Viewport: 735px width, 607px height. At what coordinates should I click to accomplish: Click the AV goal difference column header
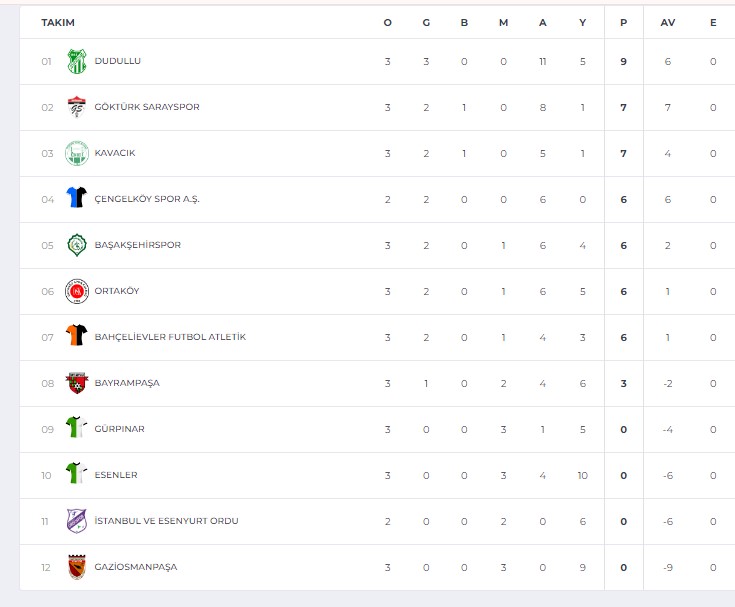668,22
